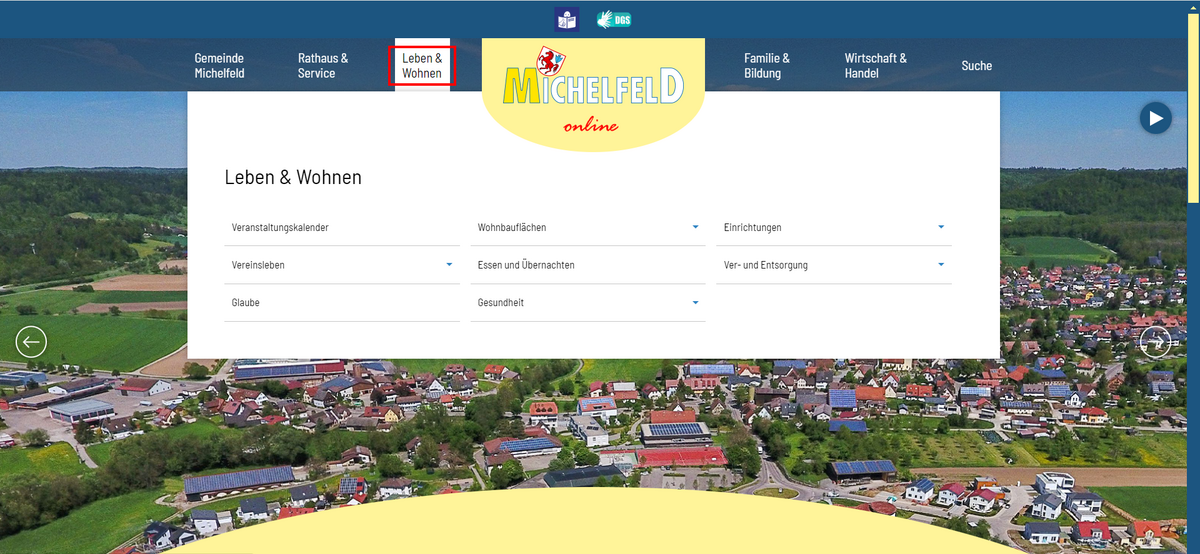Open Familie & Bildung menu
This screenshot has height=554, width=1200.
(x=767, y=66)
